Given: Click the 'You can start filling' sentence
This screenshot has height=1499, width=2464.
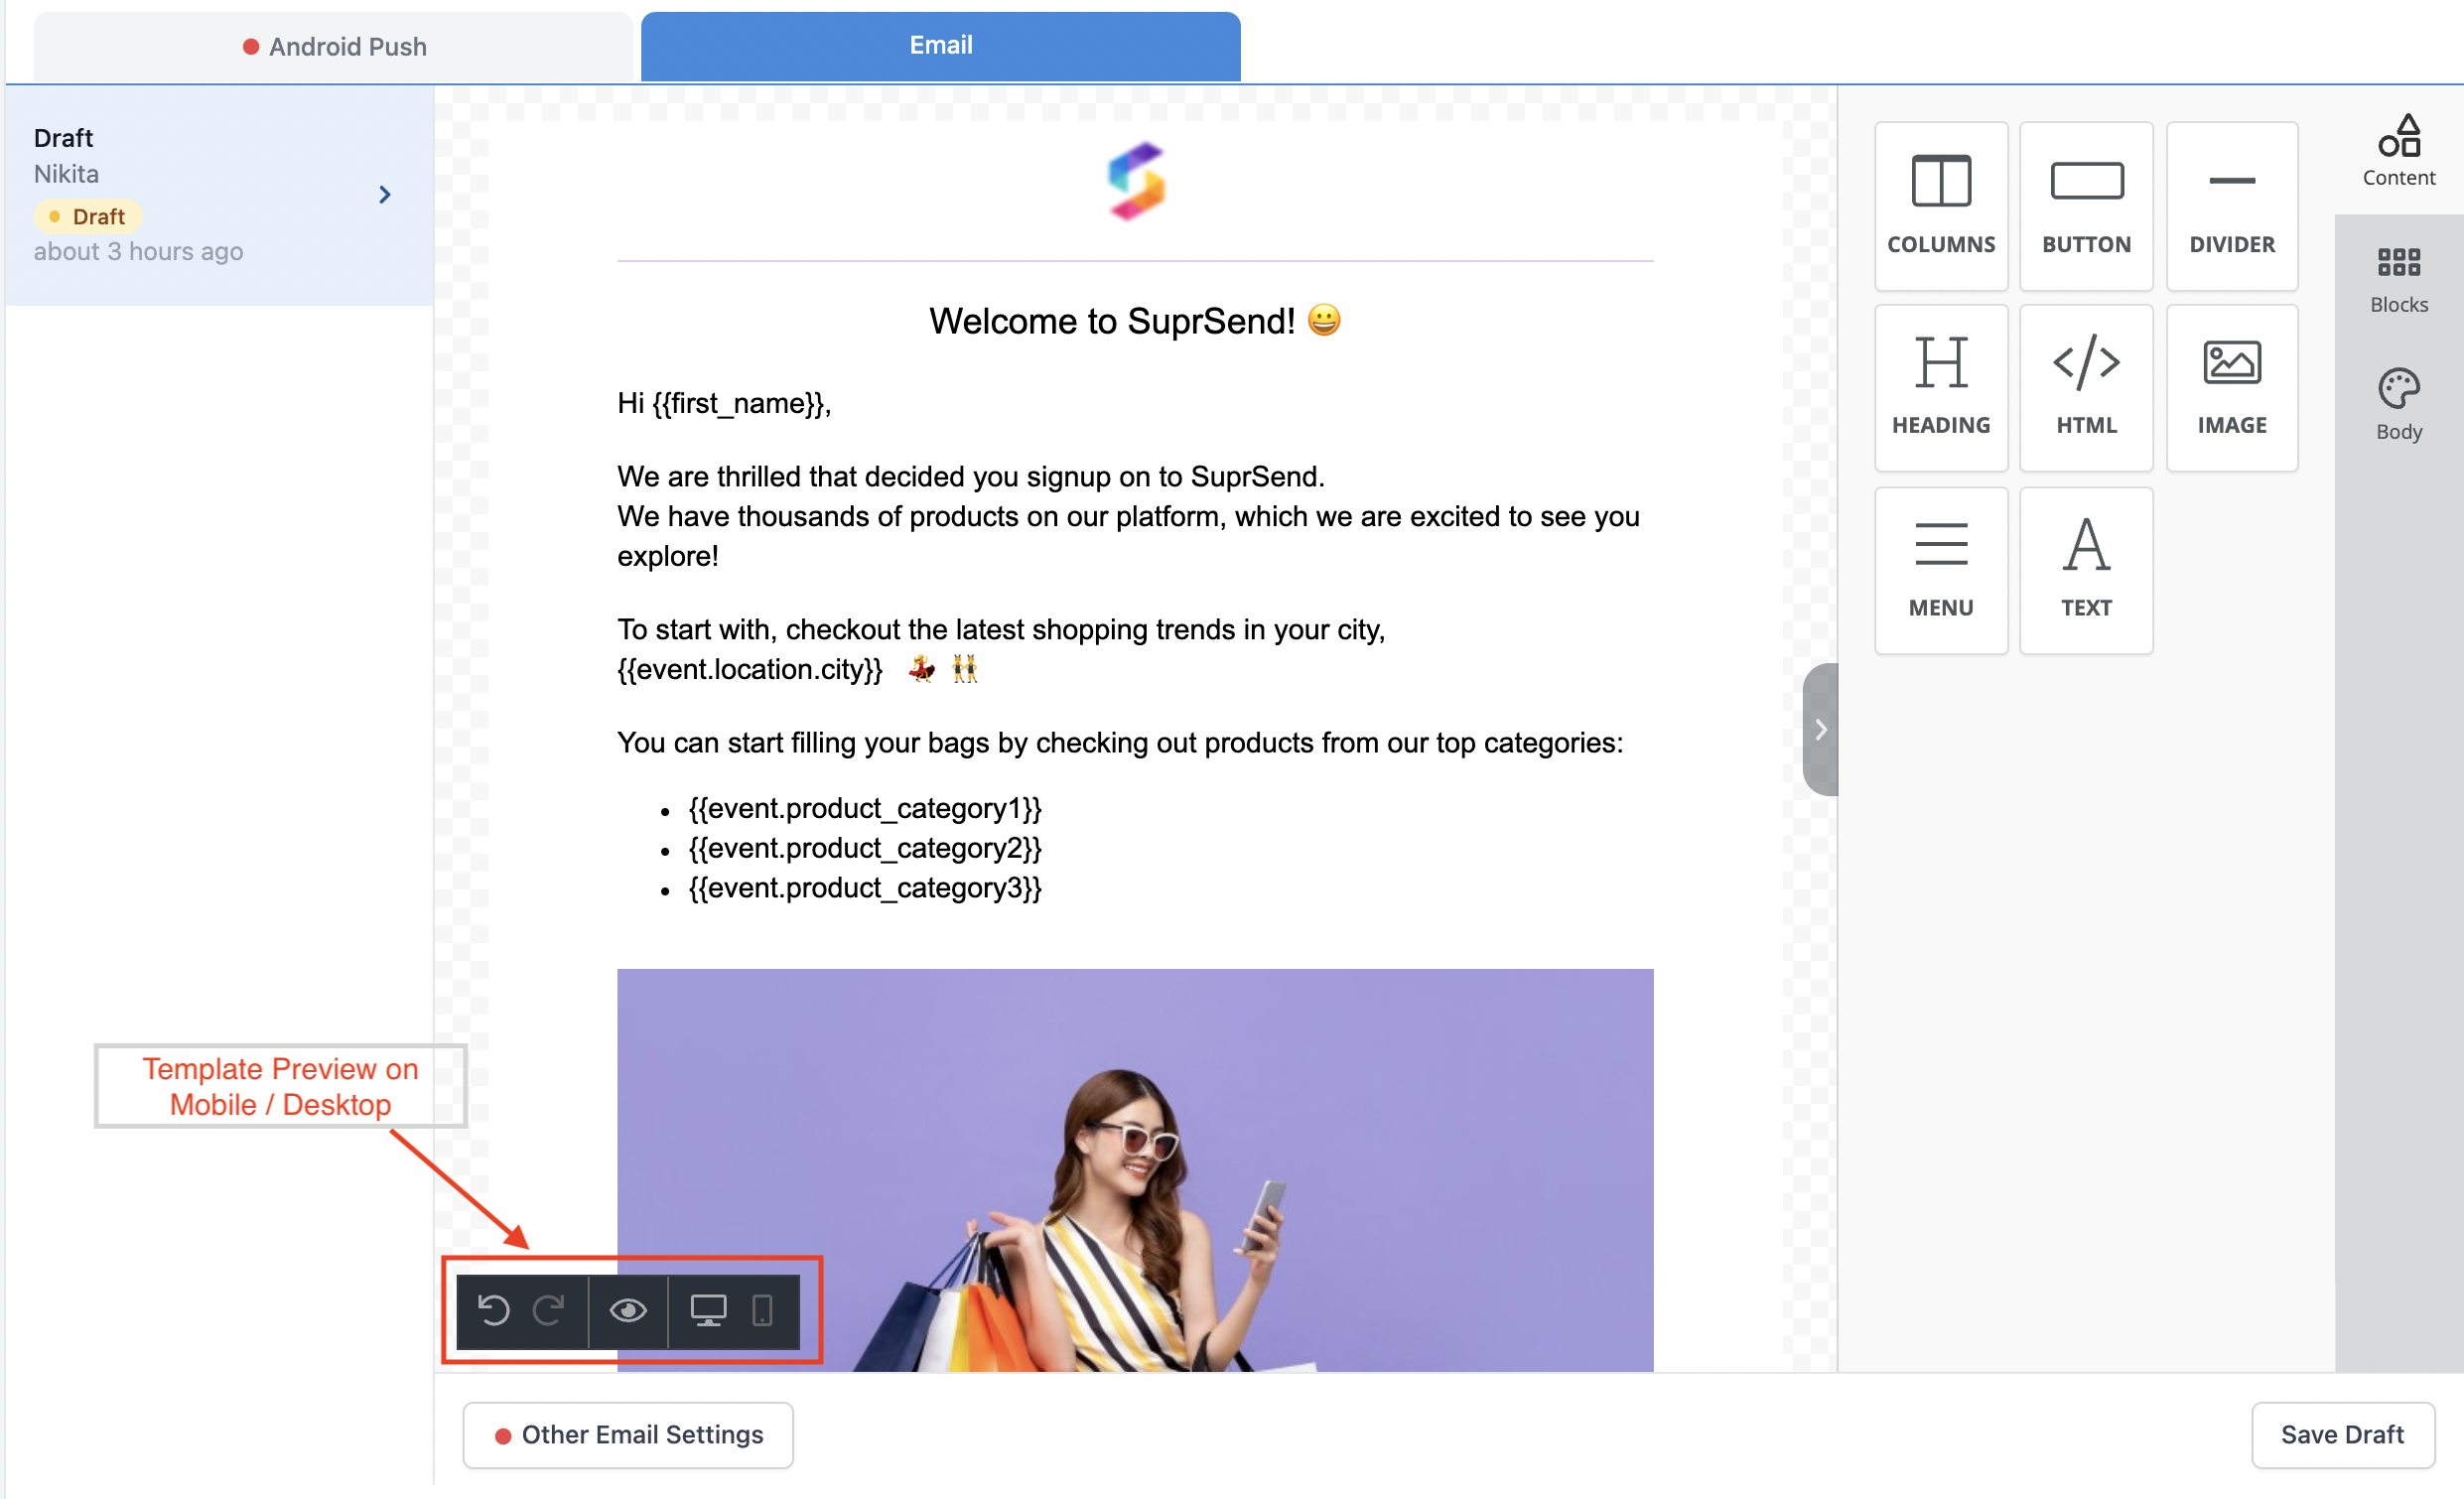Looking at the screenshot, I should (x=1120, y=743).
